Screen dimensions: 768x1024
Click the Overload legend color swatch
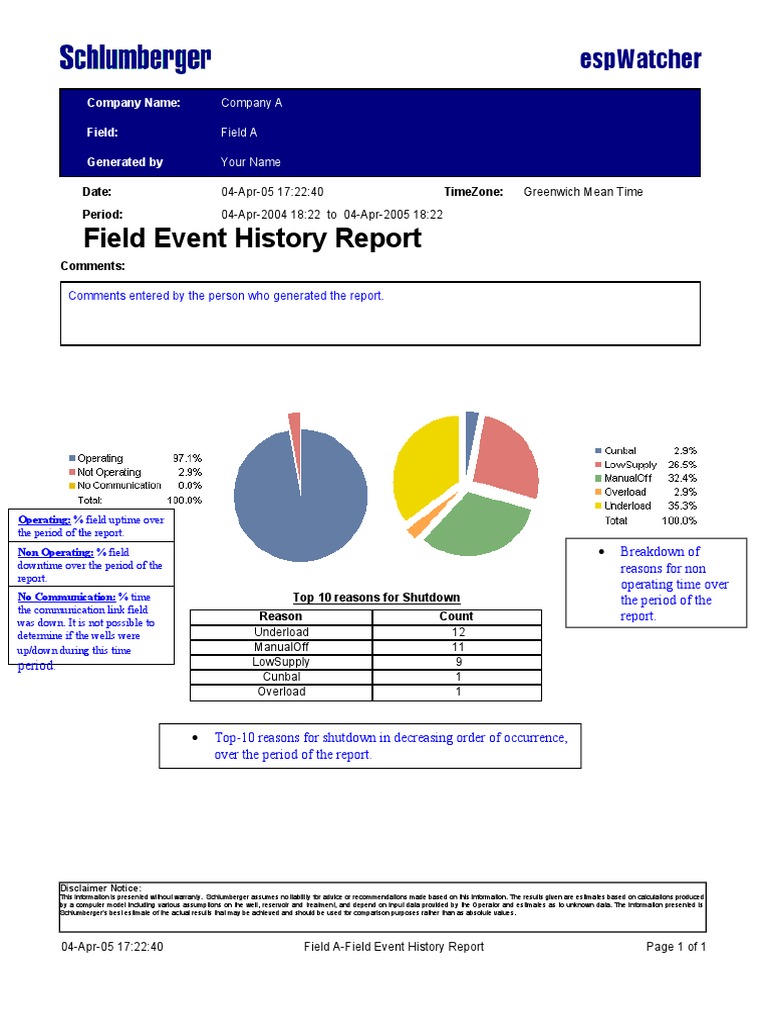pos(598,492)
